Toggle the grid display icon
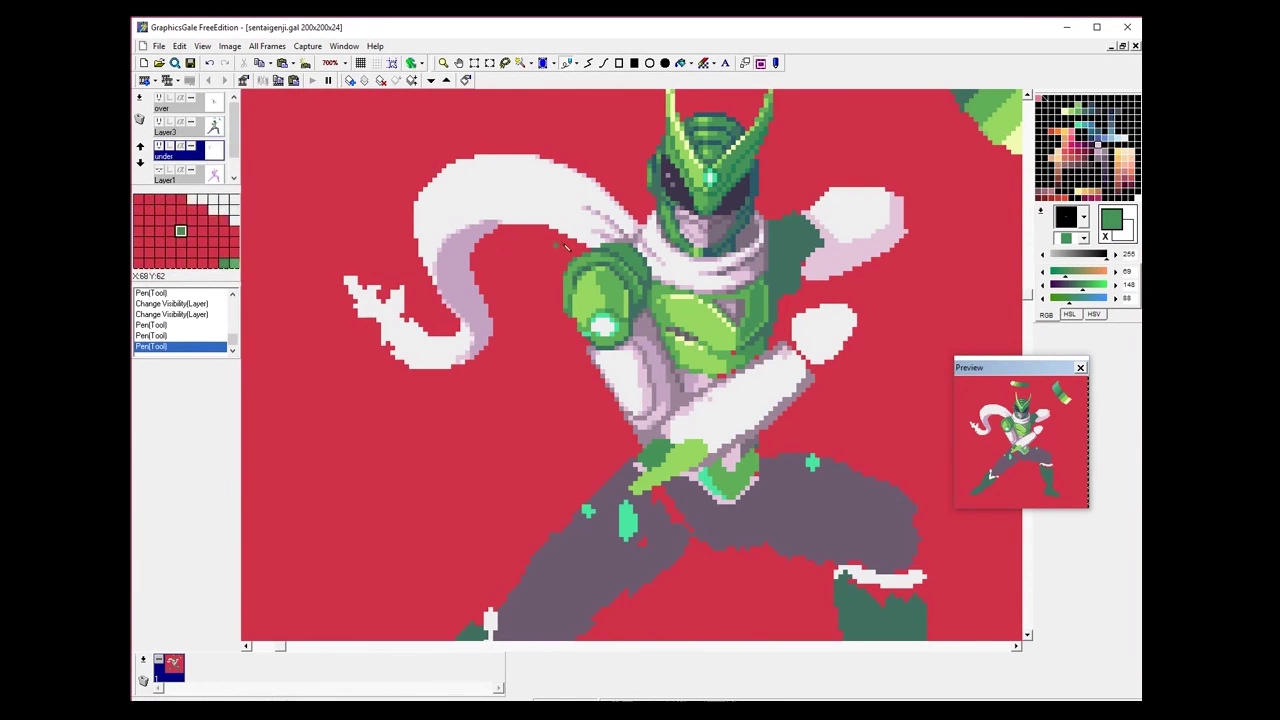Screen dimensions: 1280x720 pos(361,63)
